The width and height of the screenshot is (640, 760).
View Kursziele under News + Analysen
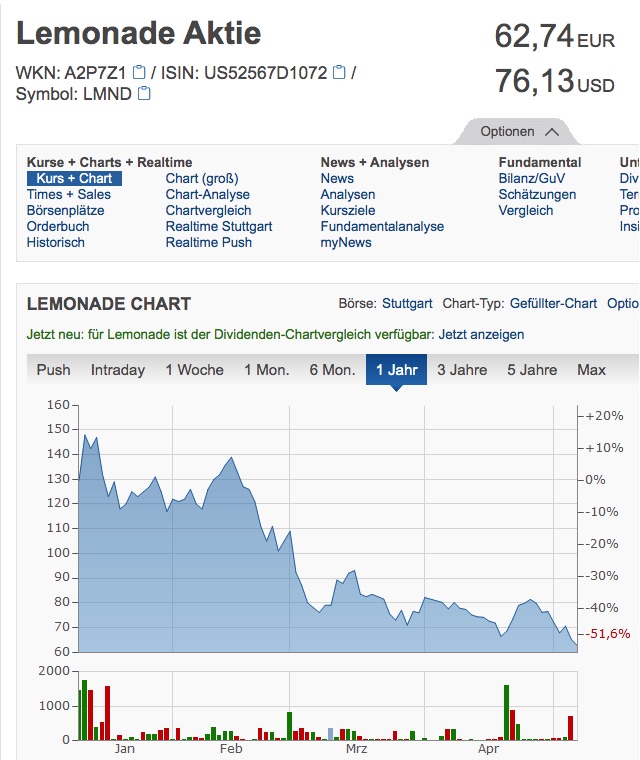pos(348,211)
